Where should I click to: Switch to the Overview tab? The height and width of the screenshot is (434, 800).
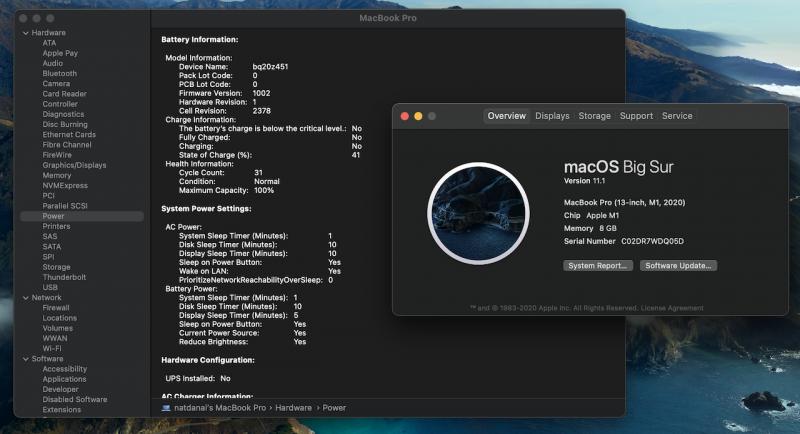[x=506, y=116]
